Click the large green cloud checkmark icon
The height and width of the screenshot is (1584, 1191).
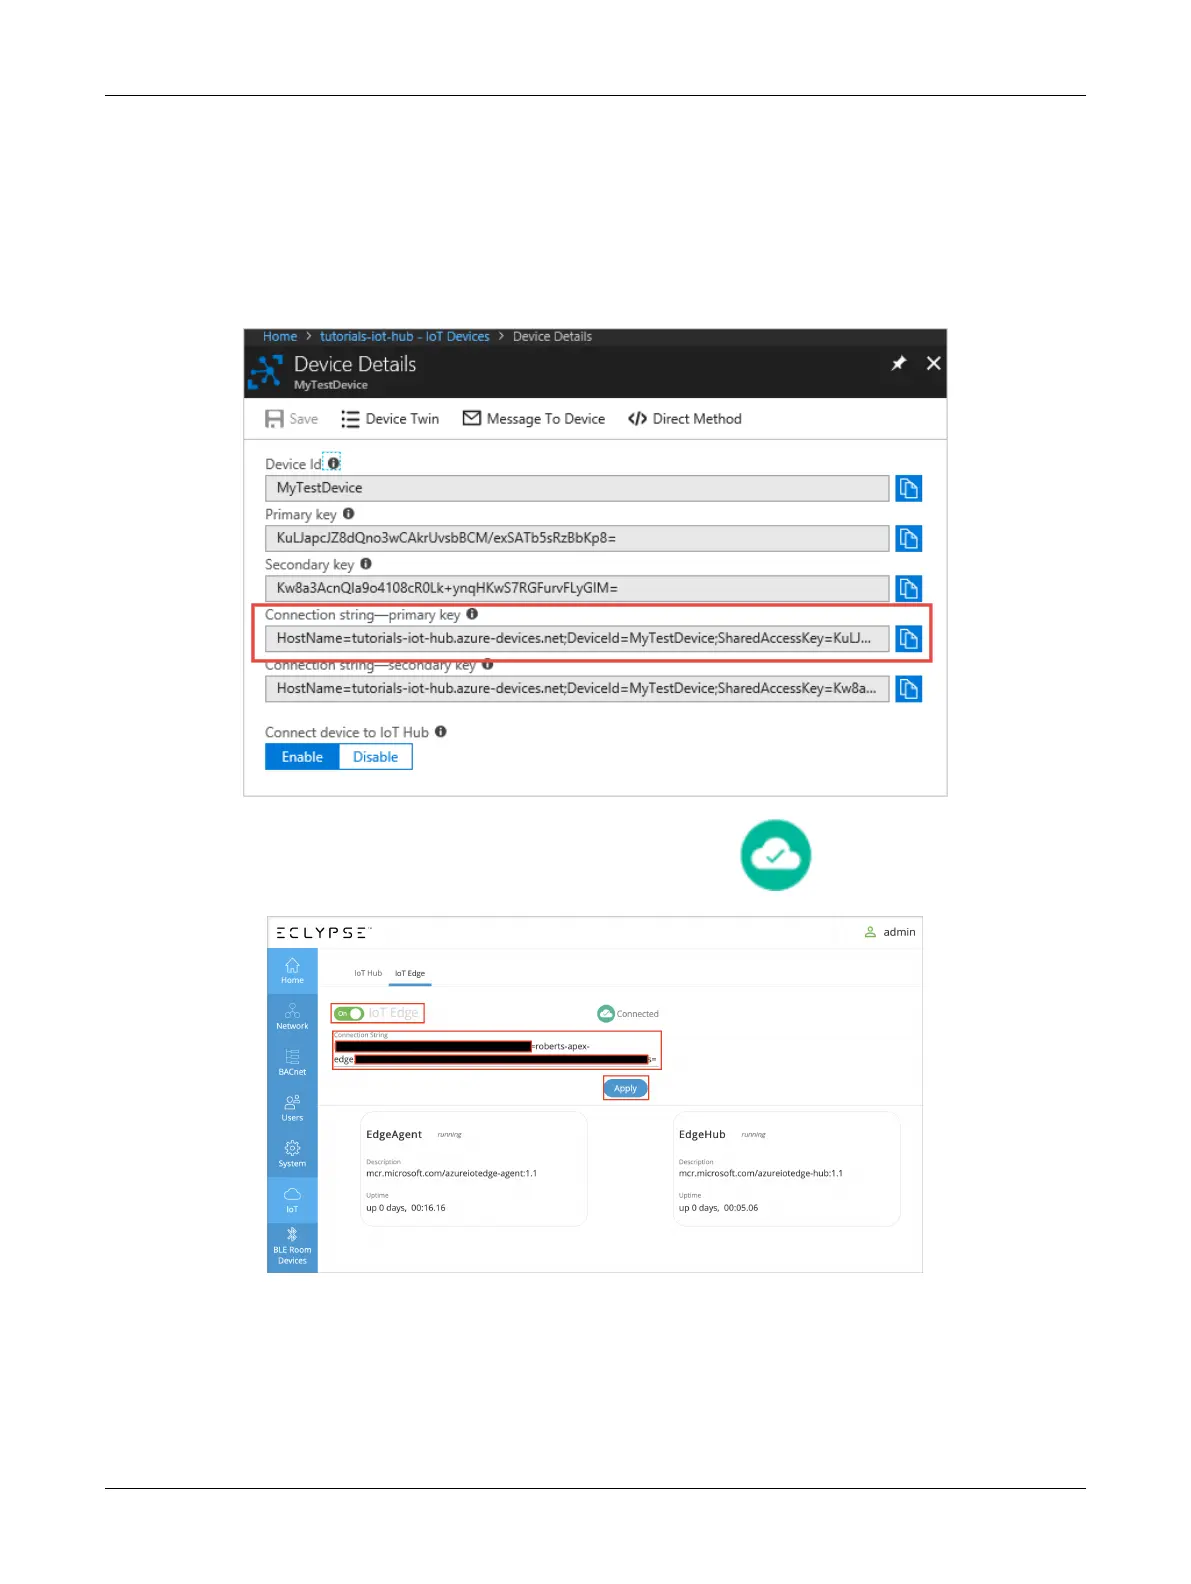(x=775, y=855)
